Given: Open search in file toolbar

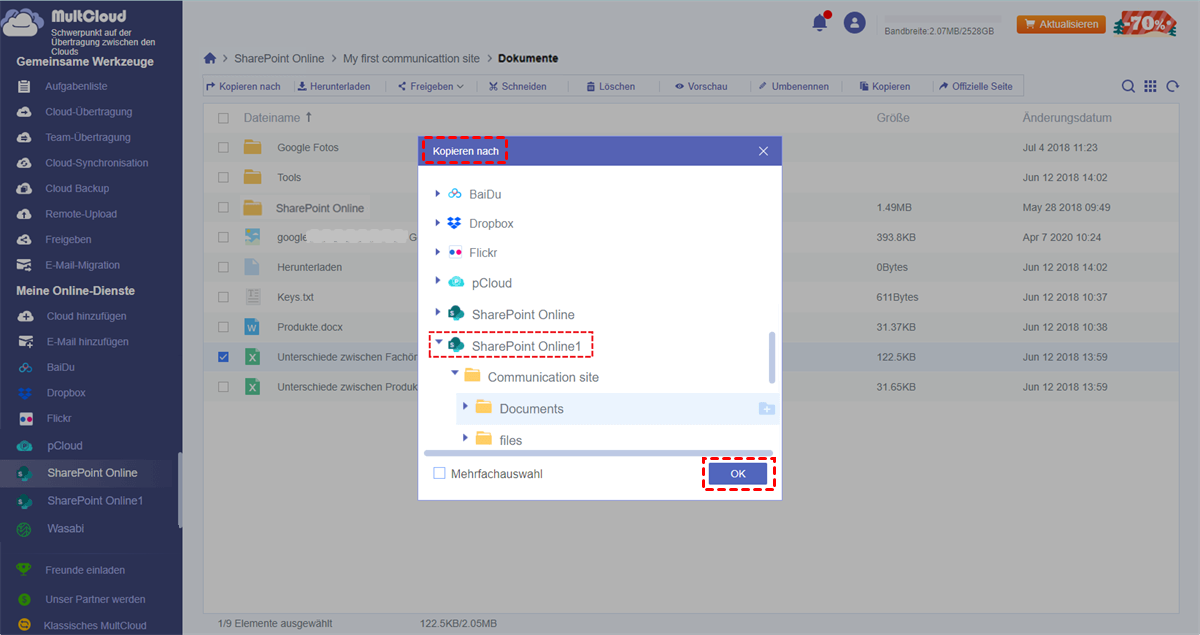Looking at the screenshot, I should tap(1128, 87).
